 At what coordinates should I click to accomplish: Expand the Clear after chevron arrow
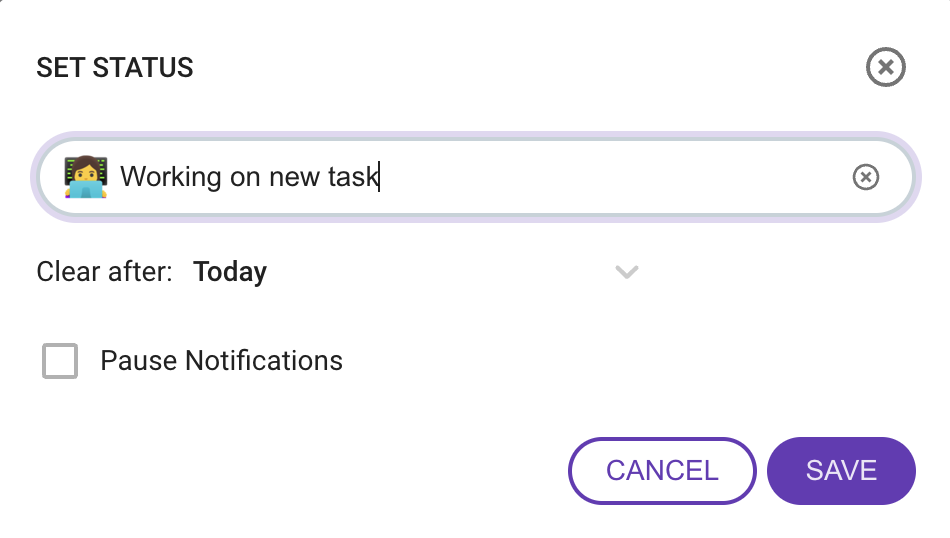626,272
